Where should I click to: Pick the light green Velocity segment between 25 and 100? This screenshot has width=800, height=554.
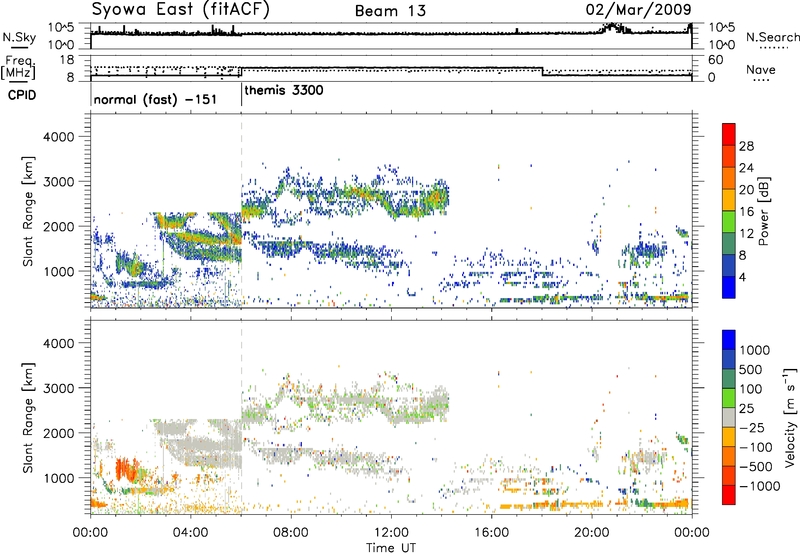(729, 398)
